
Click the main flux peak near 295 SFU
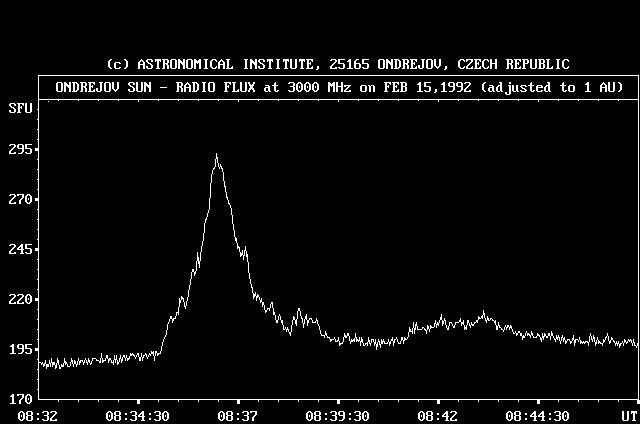click(x=216, y=156)
